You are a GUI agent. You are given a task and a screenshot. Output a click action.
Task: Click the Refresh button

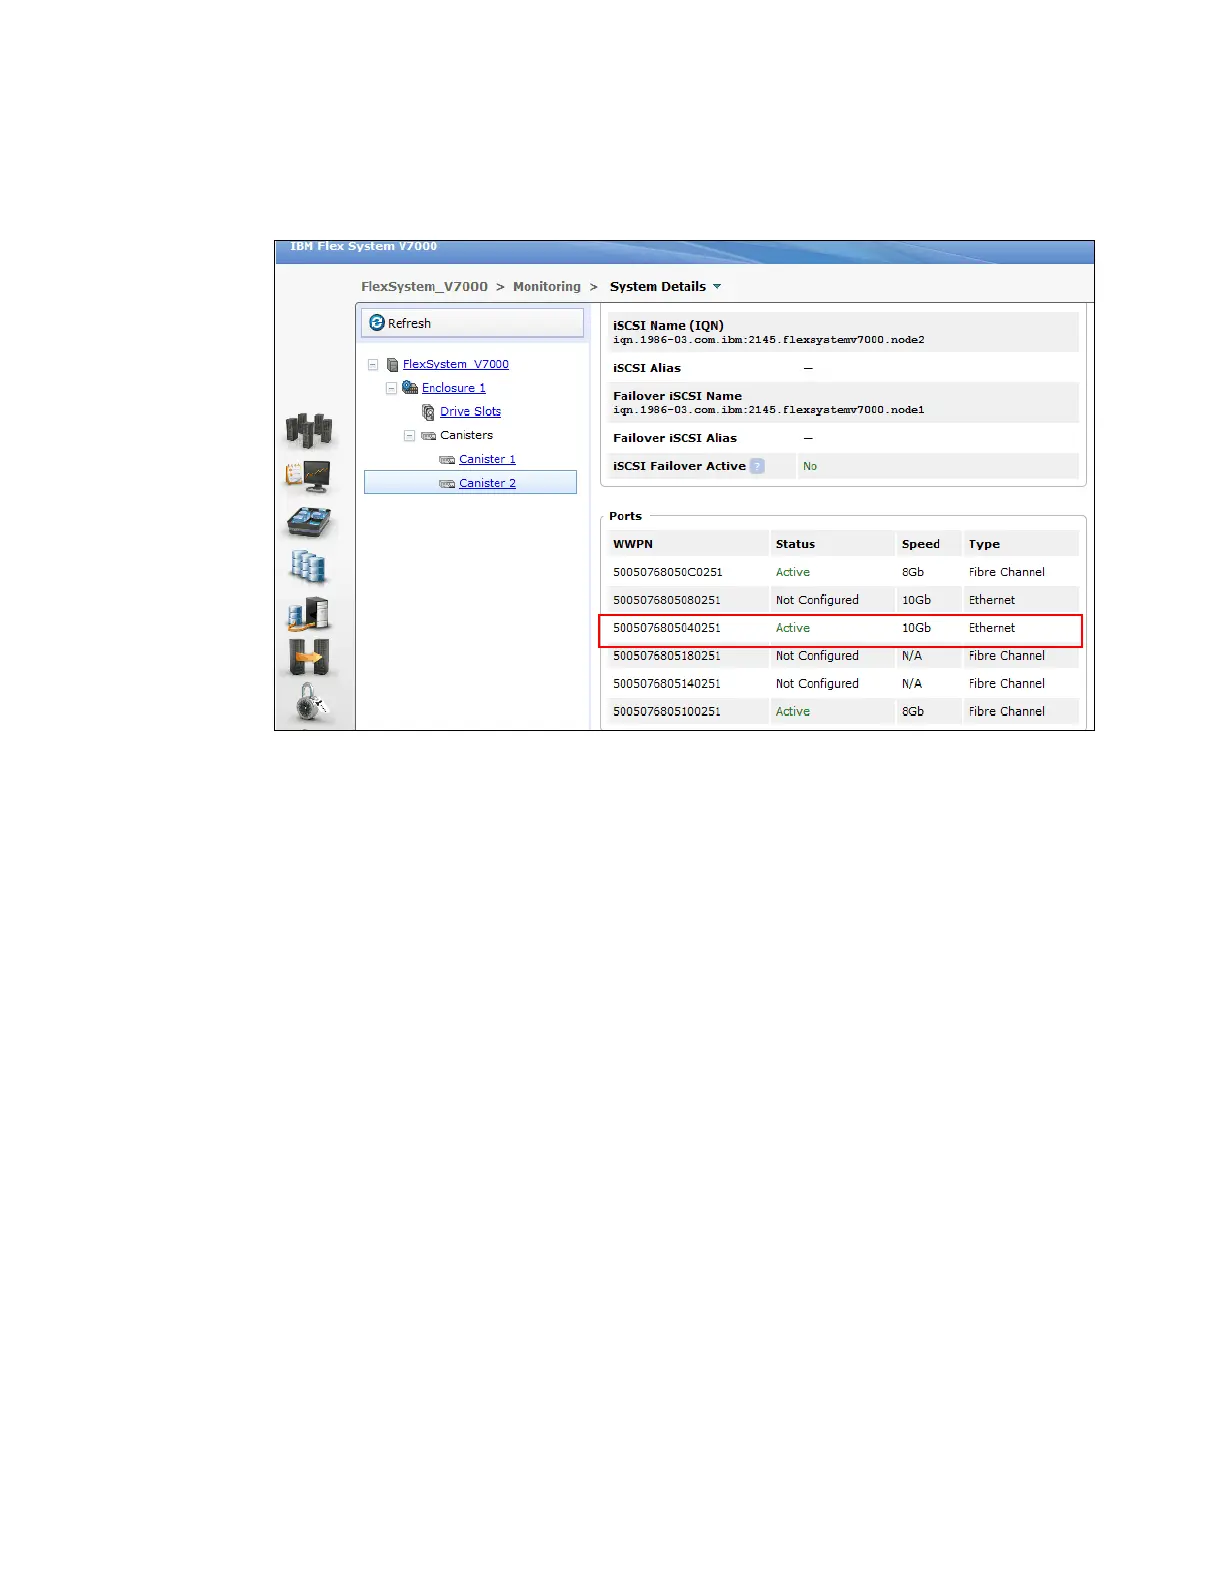(x=472, y=323)
